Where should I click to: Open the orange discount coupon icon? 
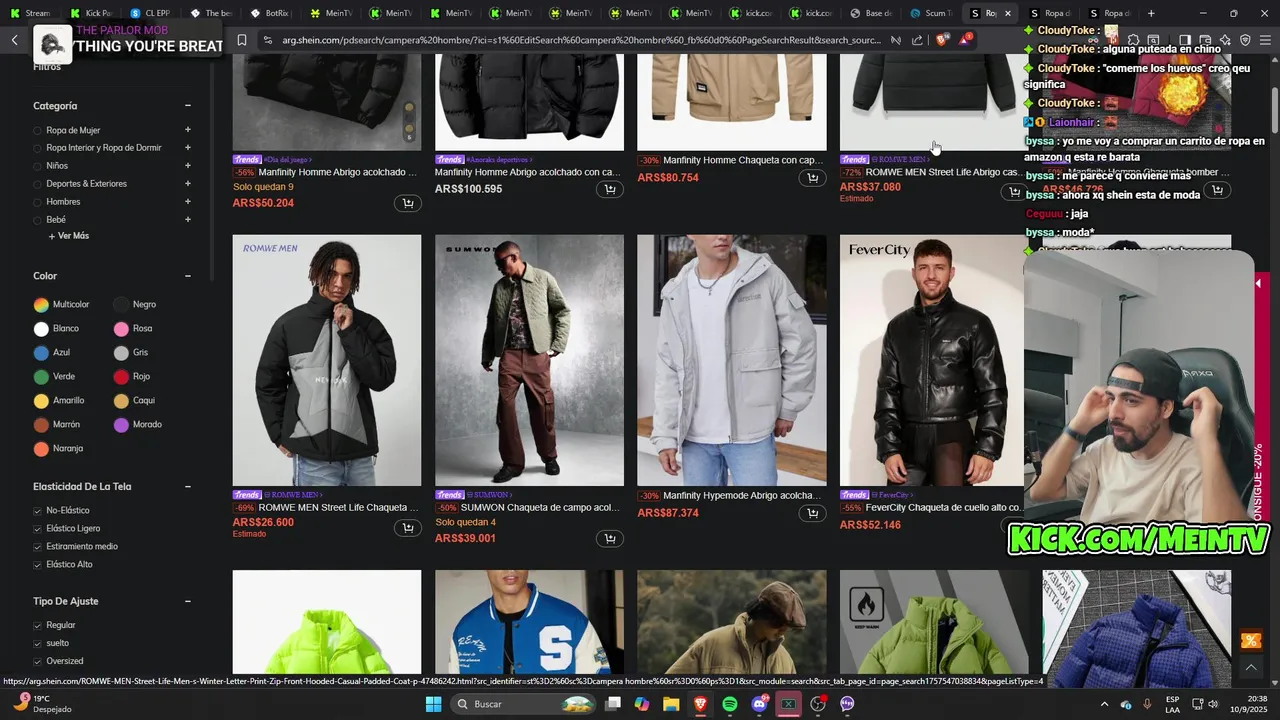1250,640
